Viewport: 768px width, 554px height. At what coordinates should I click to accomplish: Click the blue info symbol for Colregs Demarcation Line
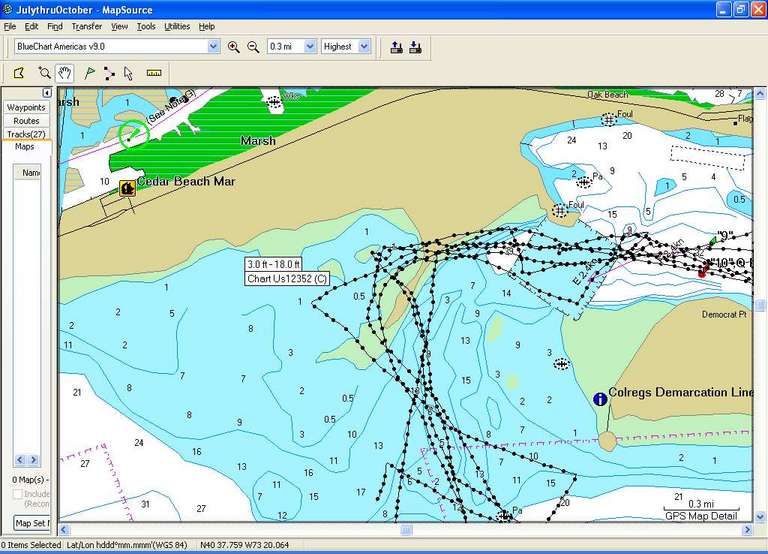[x=600, y=399]
